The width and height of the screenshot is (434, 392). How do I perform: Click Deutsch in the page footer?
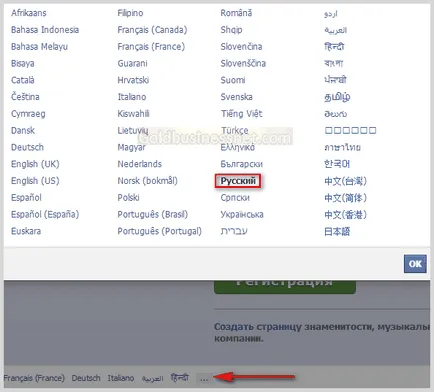point(86,378)
